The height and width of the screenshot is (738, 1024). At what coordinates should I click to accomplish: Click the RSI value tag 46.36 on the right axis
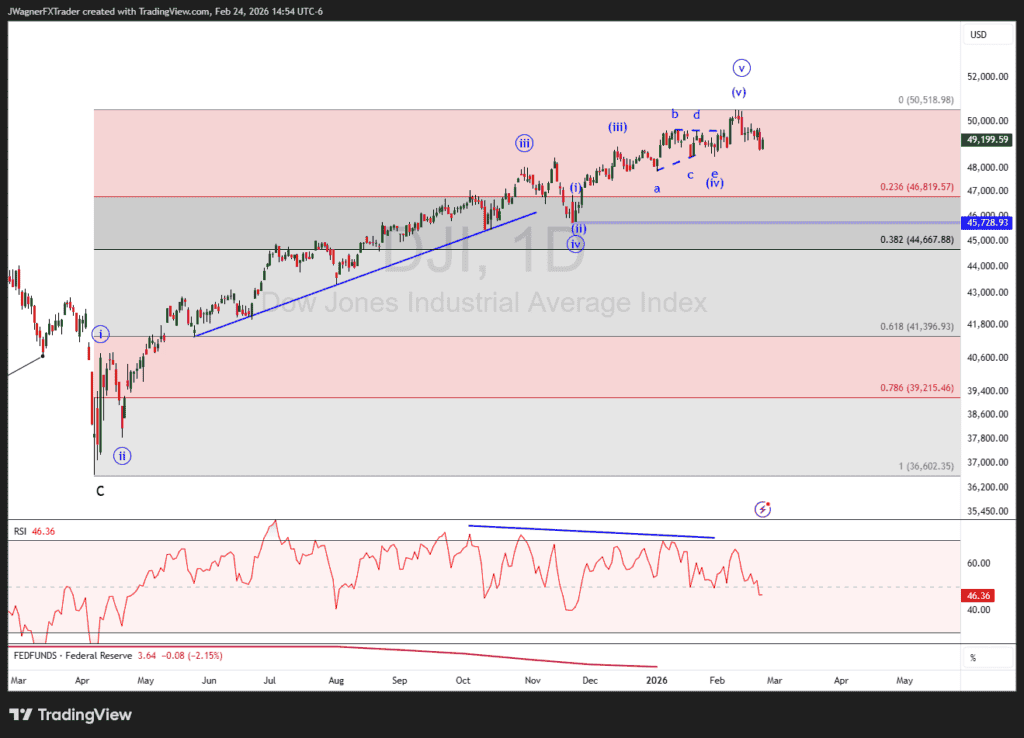pos(976,595)
